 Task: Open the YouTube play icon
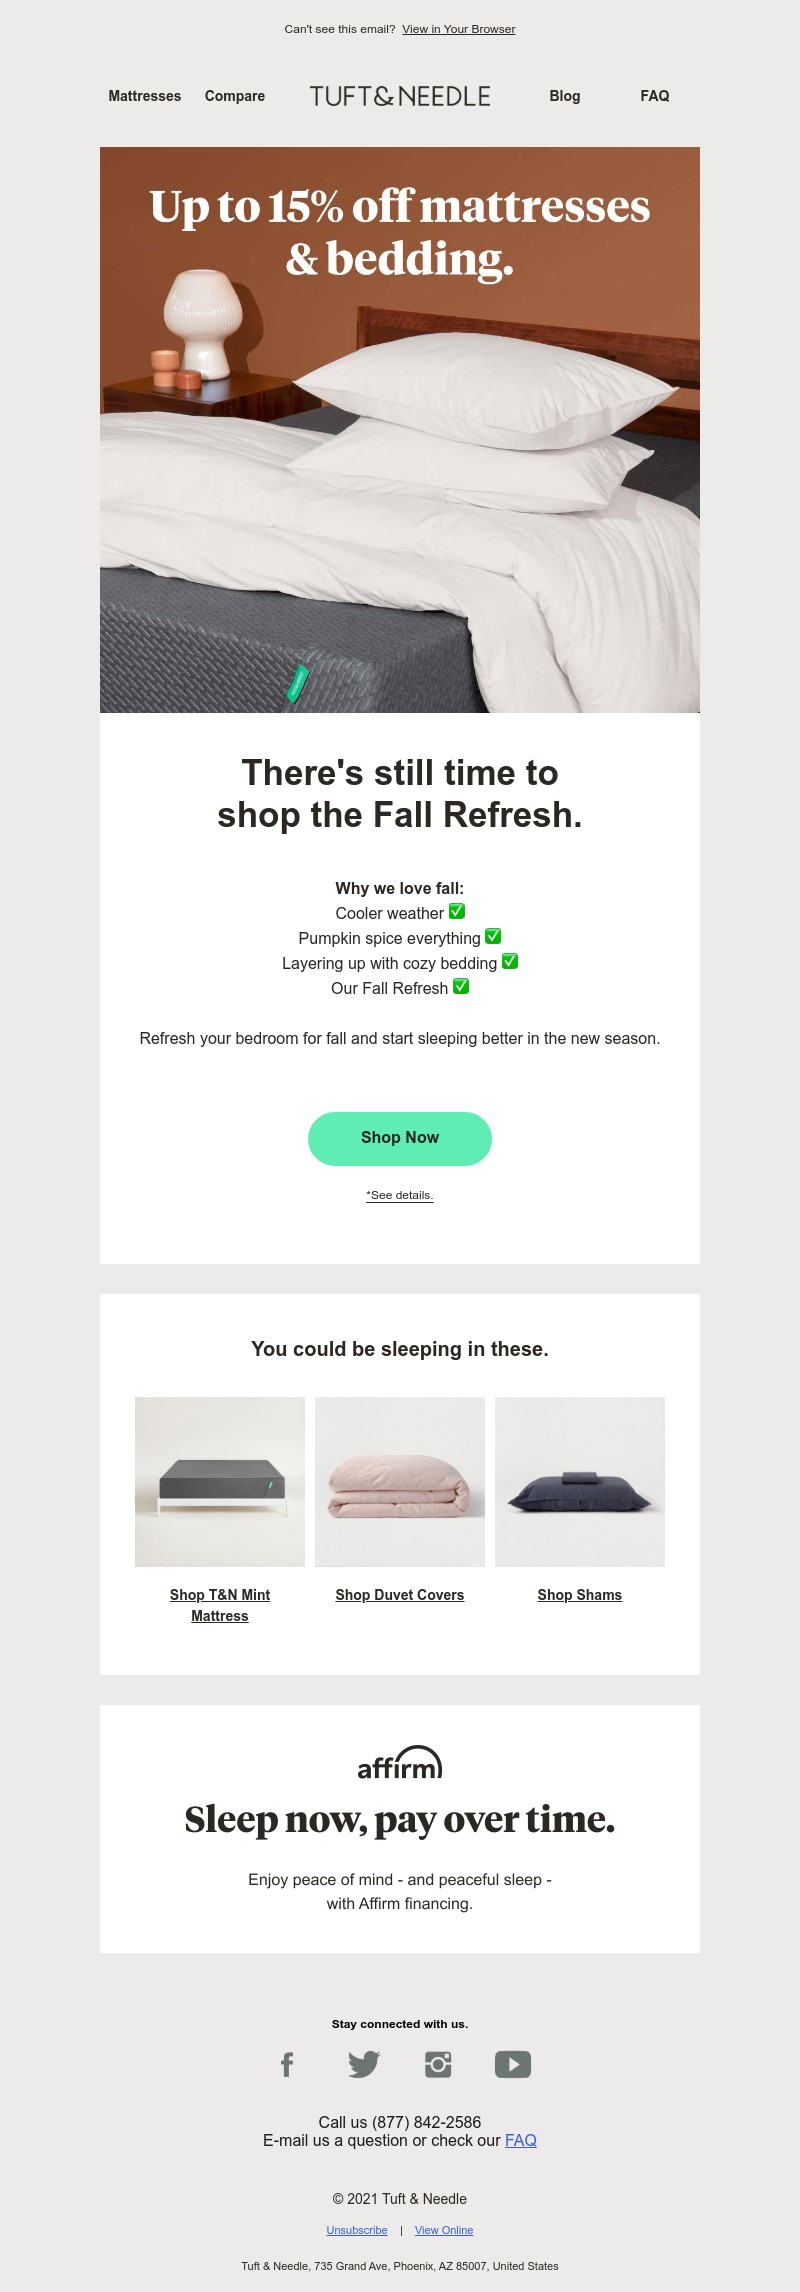click(513, 2064)
